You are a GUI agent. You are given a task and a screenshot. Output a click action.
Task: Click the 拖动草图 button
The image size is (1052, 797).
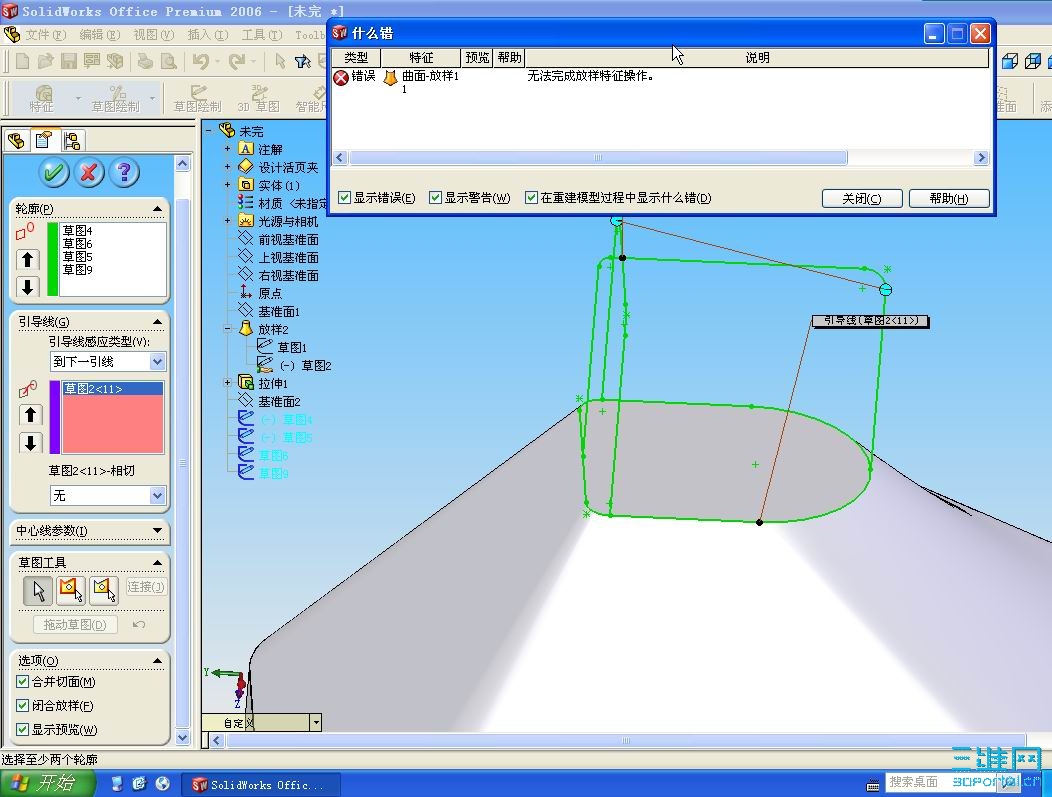point(75,625)
